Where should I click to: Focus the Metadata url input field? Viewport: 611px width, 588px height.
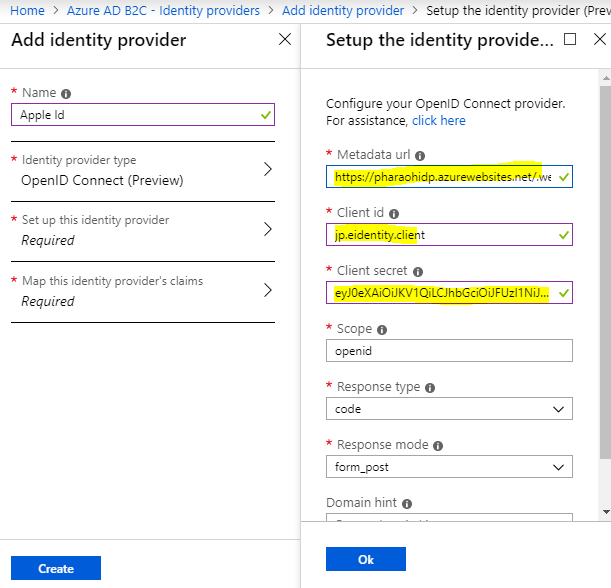449,177
